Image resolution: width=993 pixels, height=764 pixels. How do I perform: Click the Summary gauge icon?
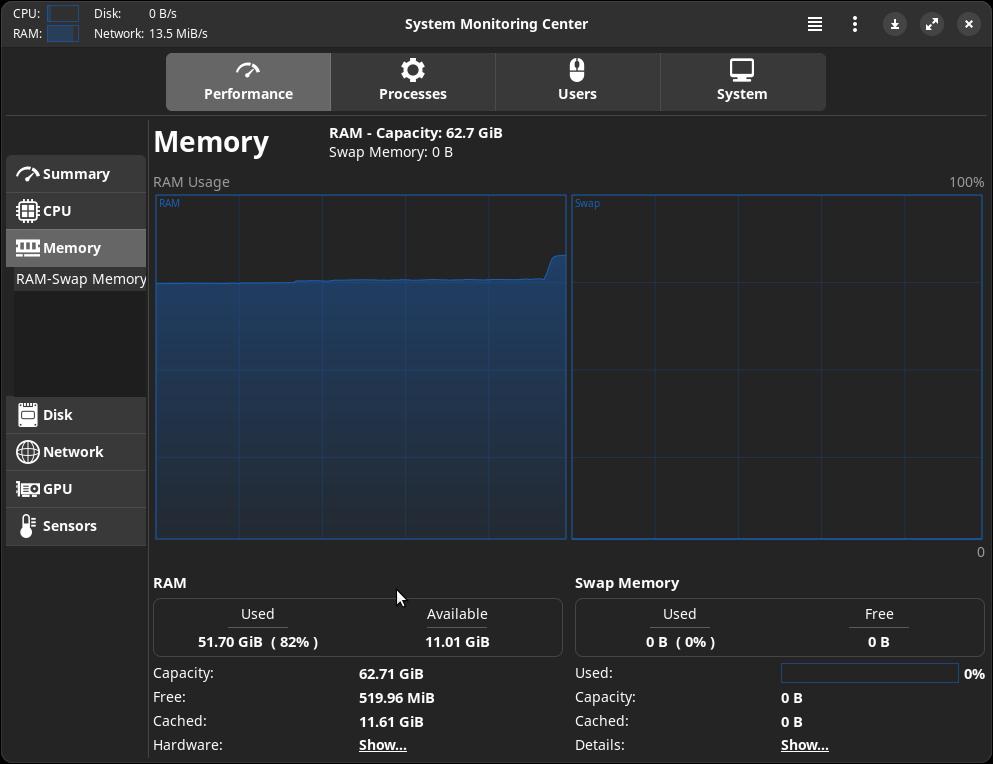pyautogui.click(x=28, y=174)
